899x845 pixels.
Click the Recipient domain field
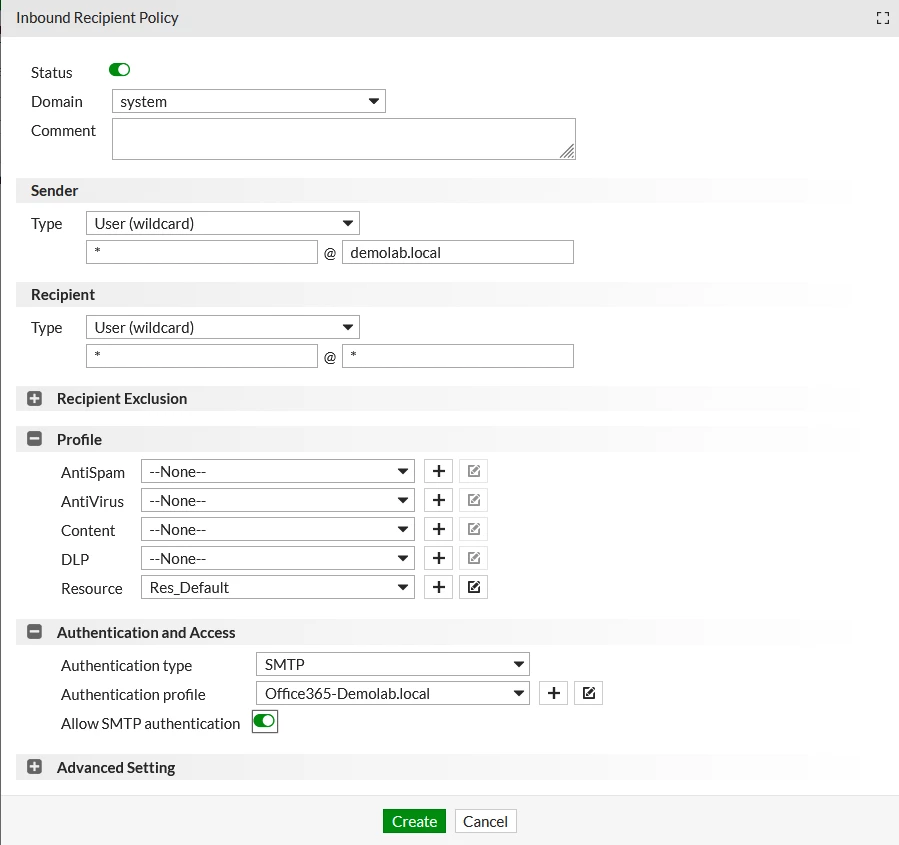pos(458,356)
